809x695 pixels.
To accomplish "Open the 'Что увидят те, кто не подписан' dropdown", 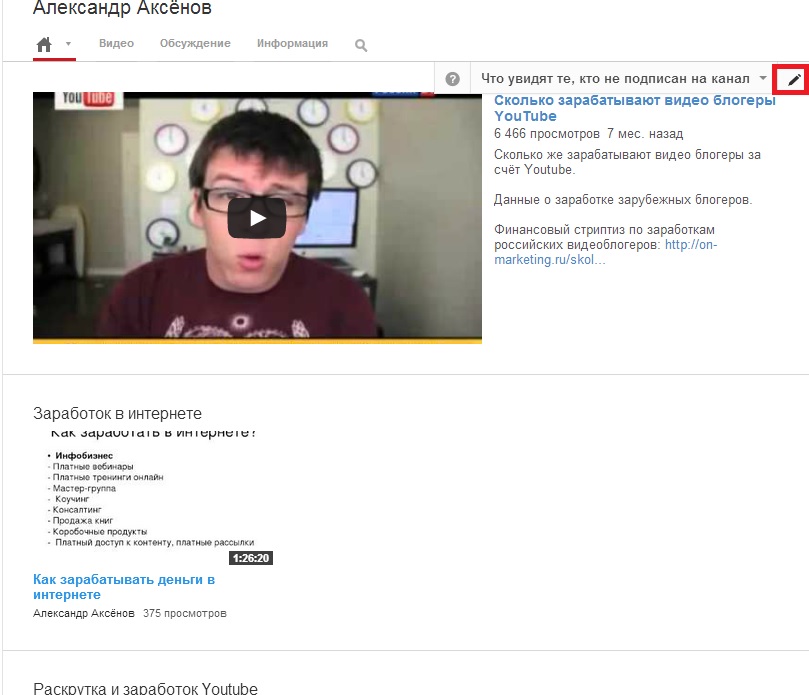I will pyautogui.click(x=622, y=78).
